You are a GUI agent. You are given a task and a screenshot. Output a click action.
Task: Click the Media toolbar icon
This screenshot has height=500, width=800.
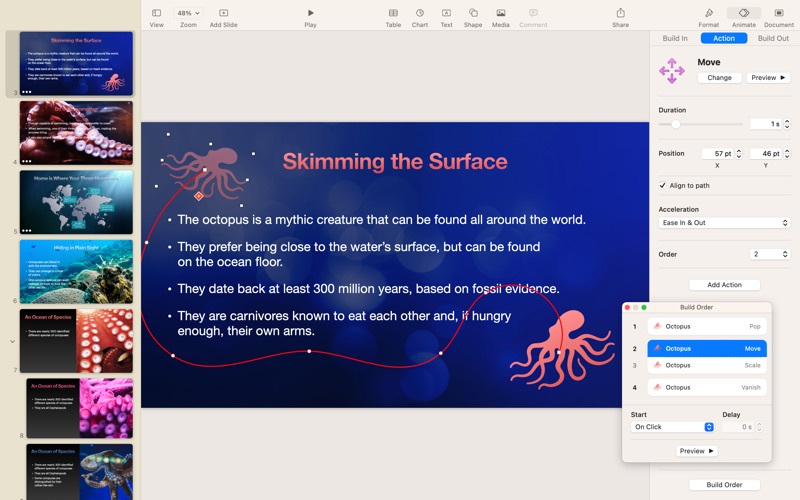click(500, 13)
